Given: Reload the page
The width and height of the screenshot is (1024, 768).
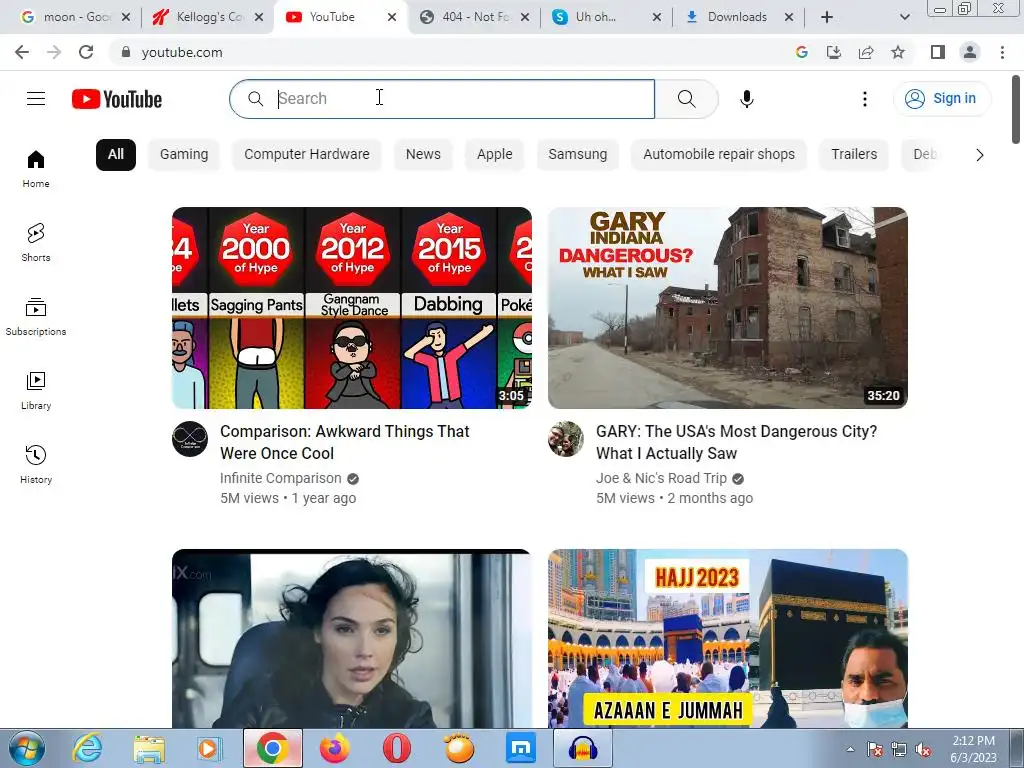Looking at the screenshot, I should 86,52.
